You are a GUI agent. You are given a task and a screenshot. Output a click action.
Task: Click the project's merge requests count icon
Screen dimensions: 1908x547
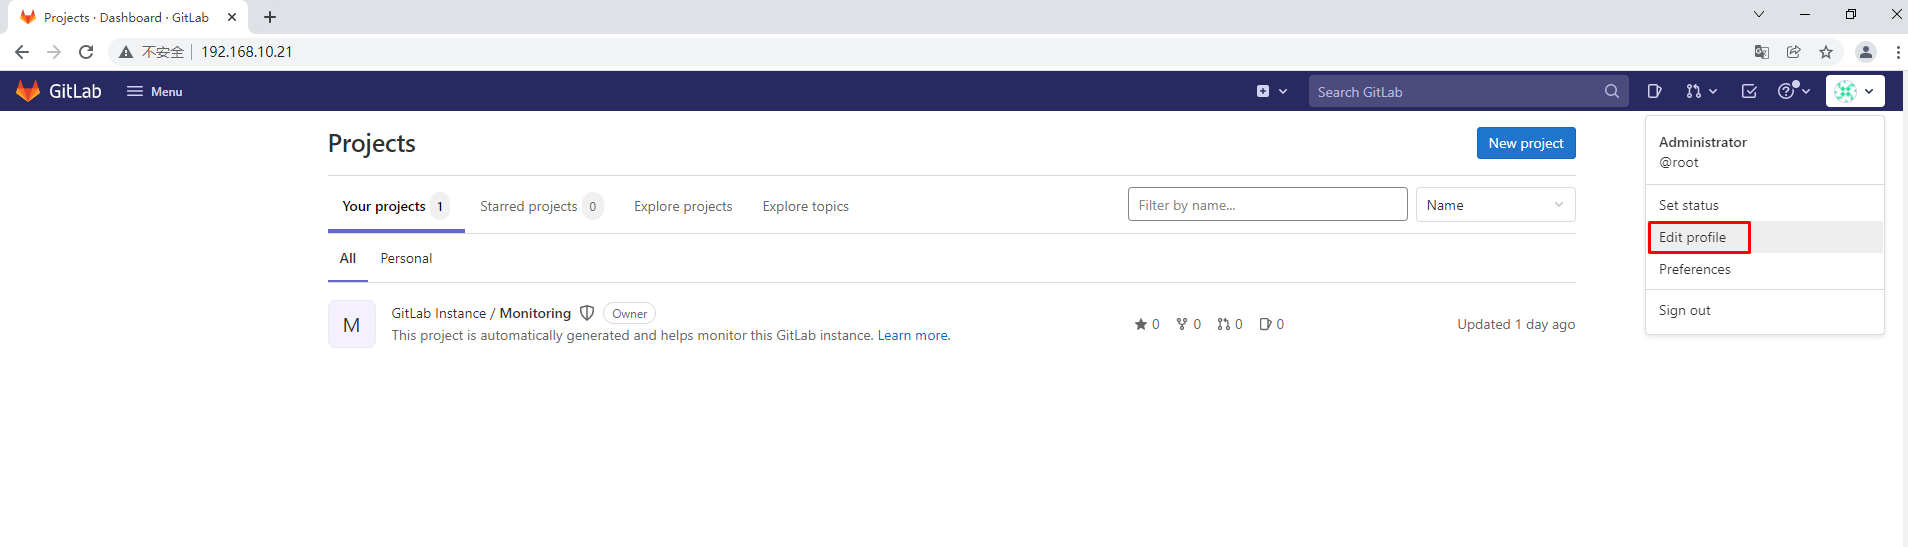tap(1223, 324)
